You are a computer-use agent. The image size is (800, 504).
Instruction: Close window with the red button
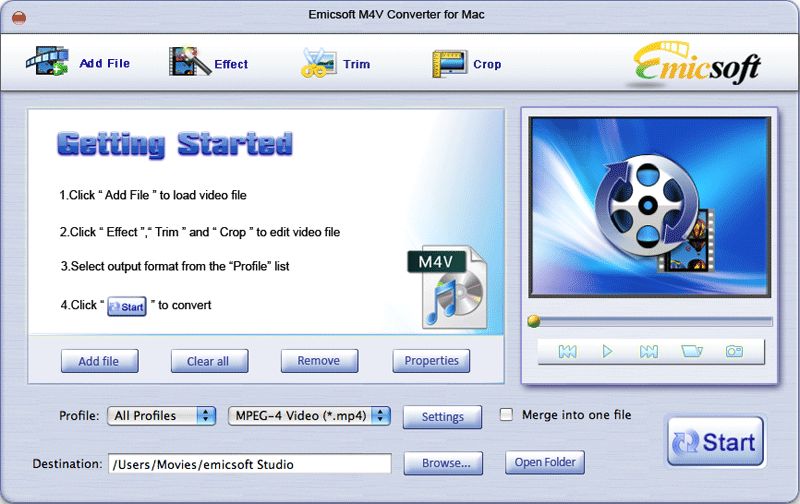coord(19,18)
